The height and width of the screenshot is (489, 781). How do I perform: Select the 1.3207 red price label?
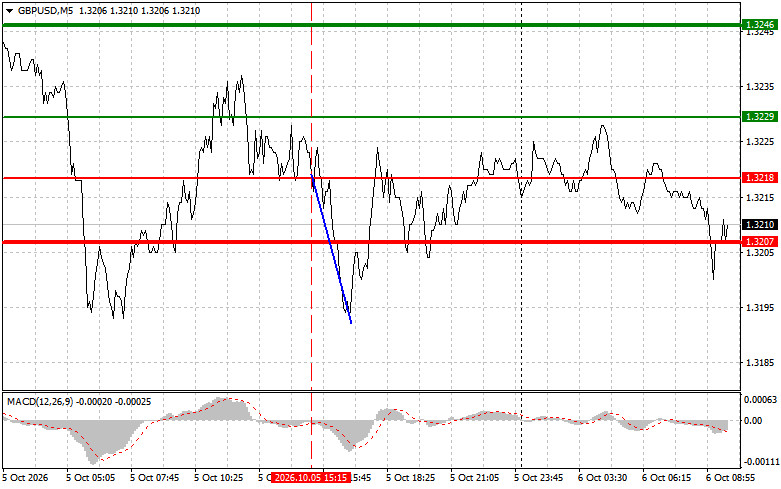pyautogui.click(x=759, y=242)
